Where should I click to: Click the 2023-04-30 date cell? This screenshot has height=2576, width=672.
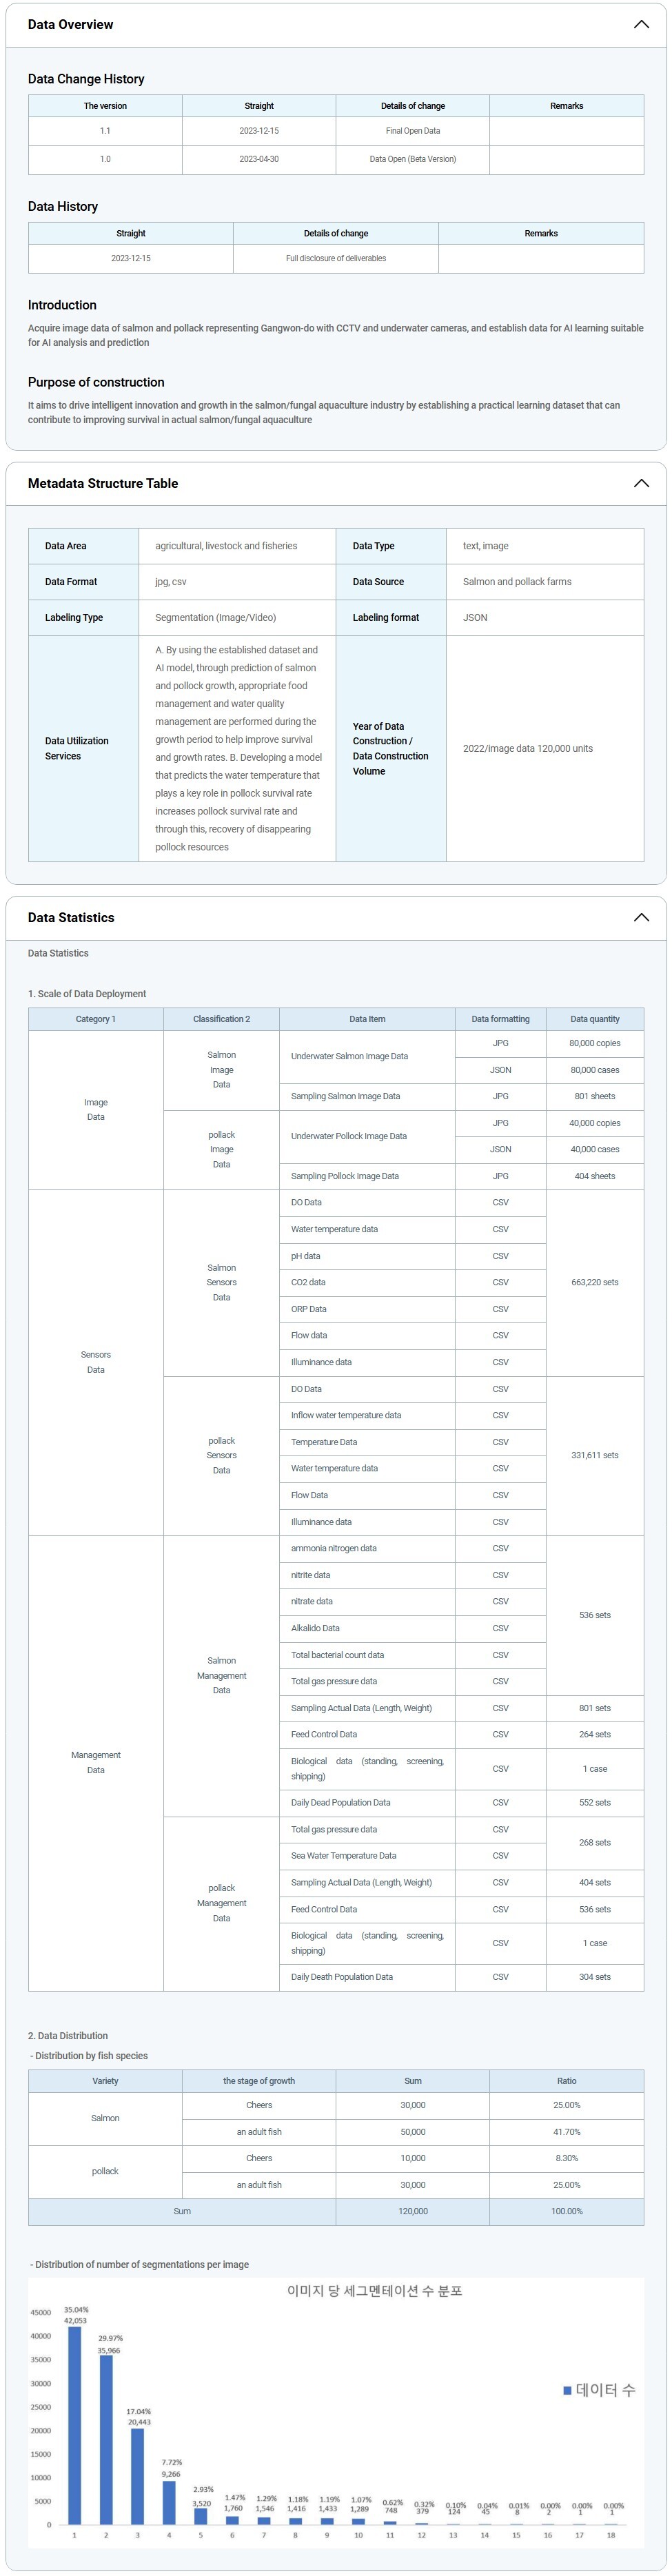coord(259,159)
